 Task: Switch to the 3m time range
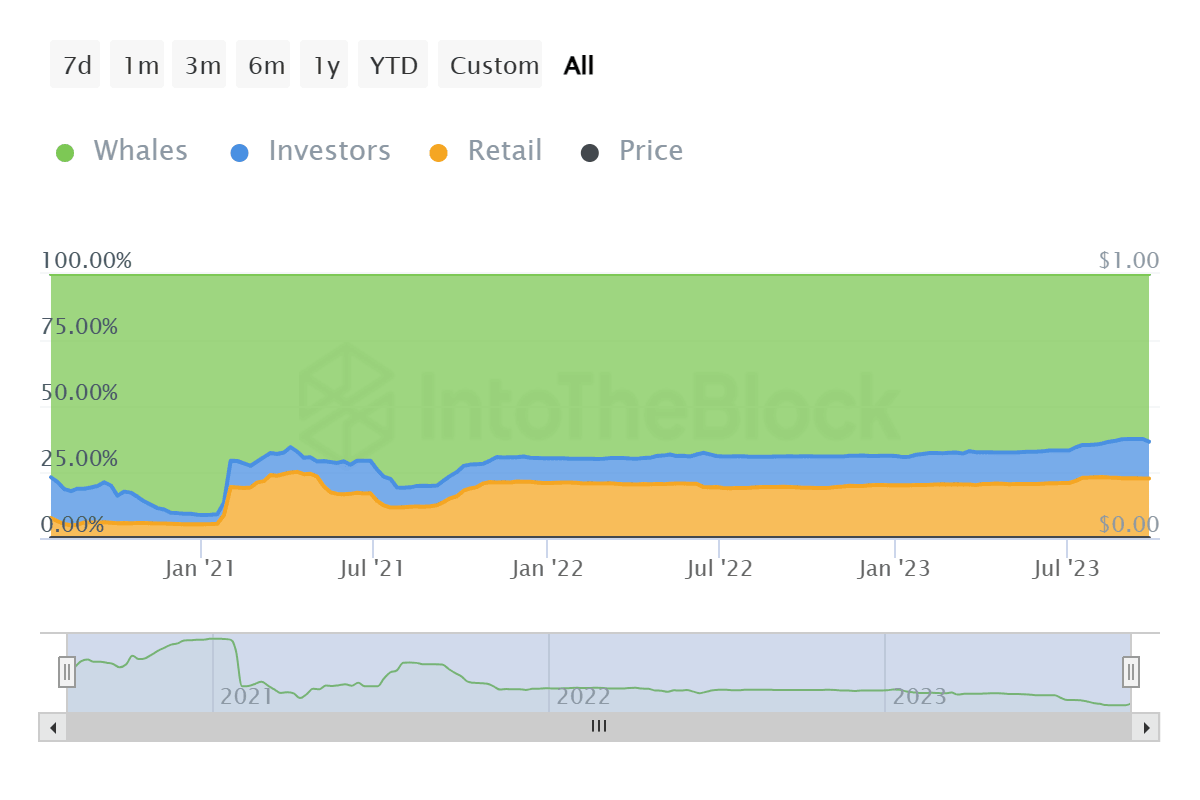point(202,66)
